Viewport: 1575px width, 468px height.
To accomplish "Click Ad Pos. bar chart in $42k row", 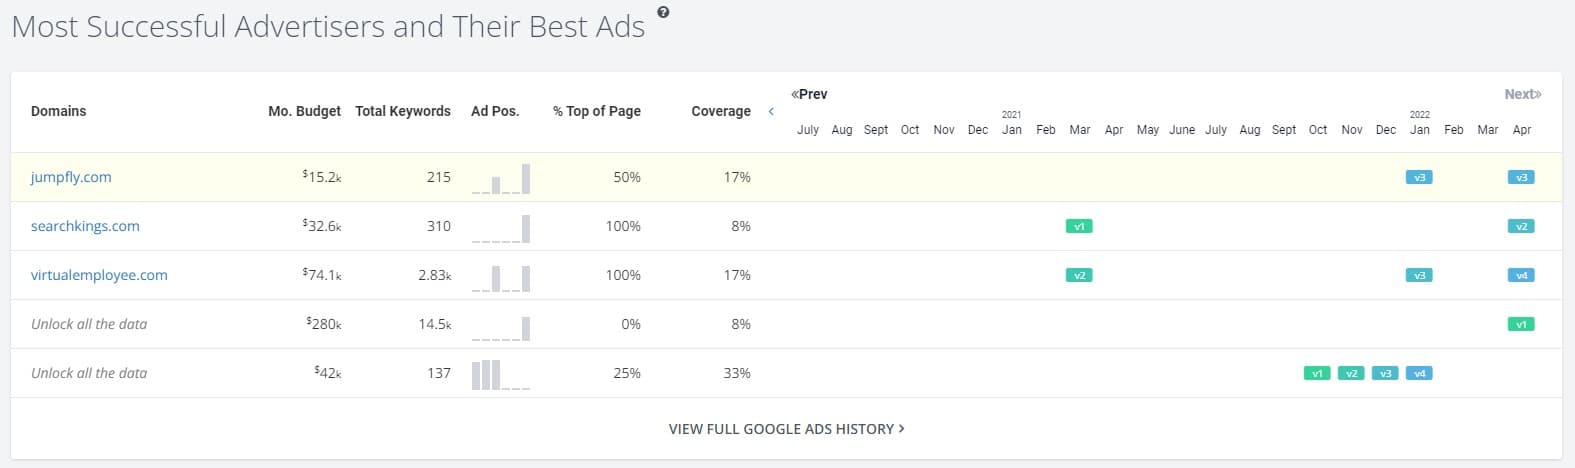I will point(501,375).
